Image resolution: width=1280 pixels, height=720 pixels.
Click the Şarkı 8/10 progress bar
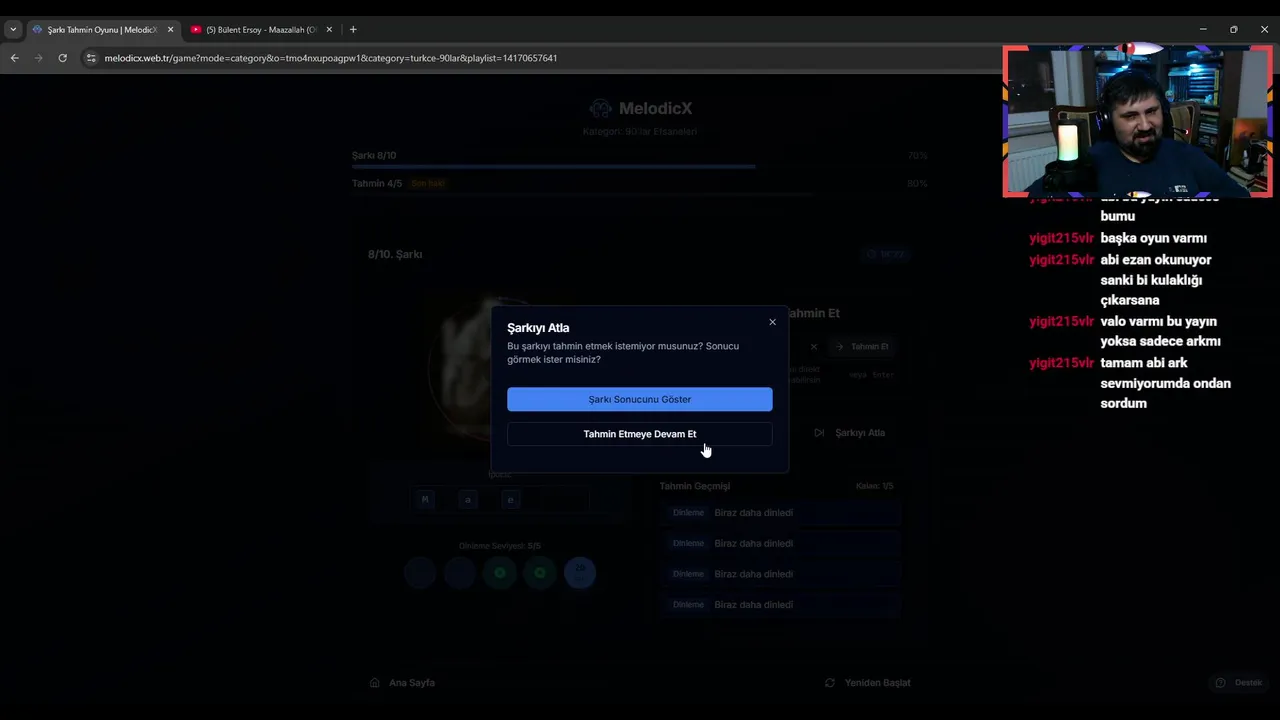tap(640, 166)
